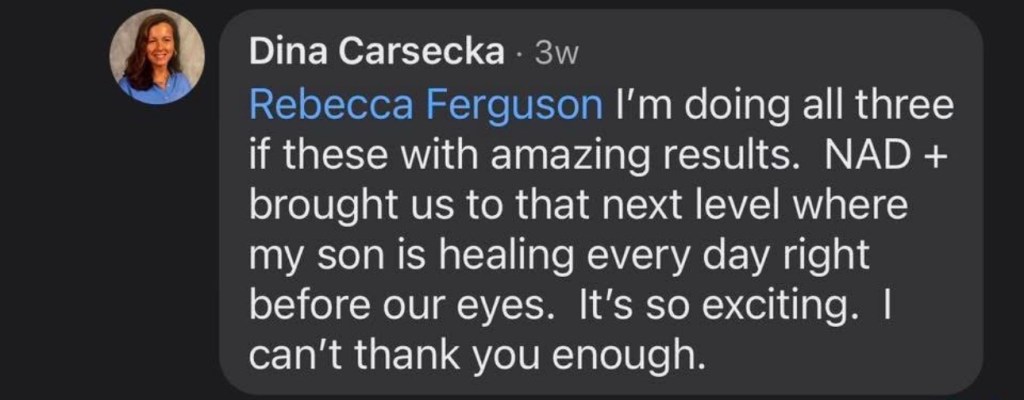The height and width of the screenshot is (400, 1024).
Task: Click the 3w comment timestamp
Action: point(557,54)
